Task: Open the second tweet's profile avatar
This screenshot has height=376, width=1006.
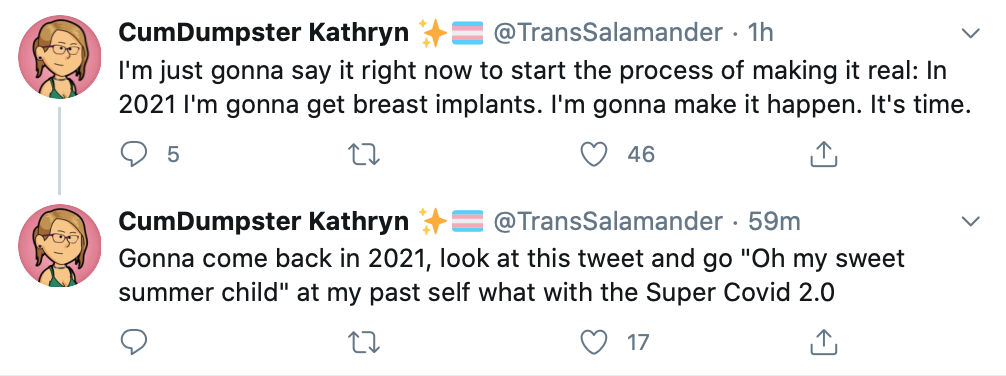Action: pyautogui.click(x=59, y=246)
